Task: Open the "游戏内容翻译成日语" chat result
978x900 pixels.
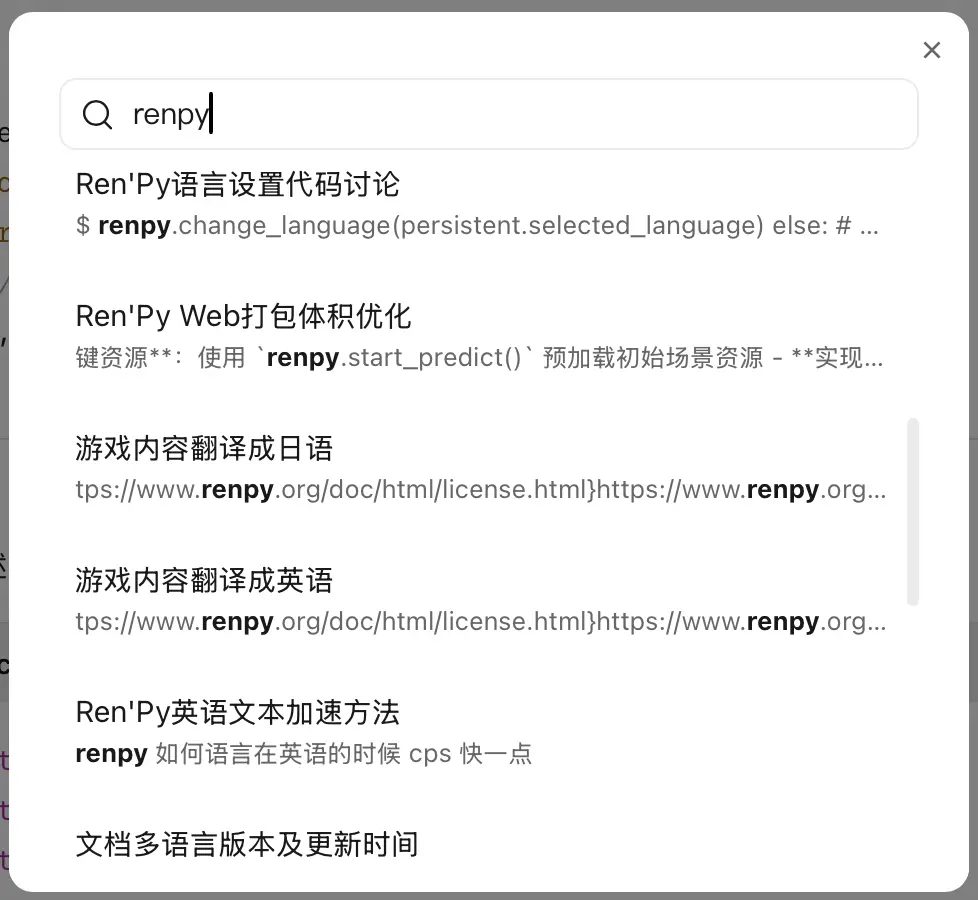Action: [x=204, y=448]
